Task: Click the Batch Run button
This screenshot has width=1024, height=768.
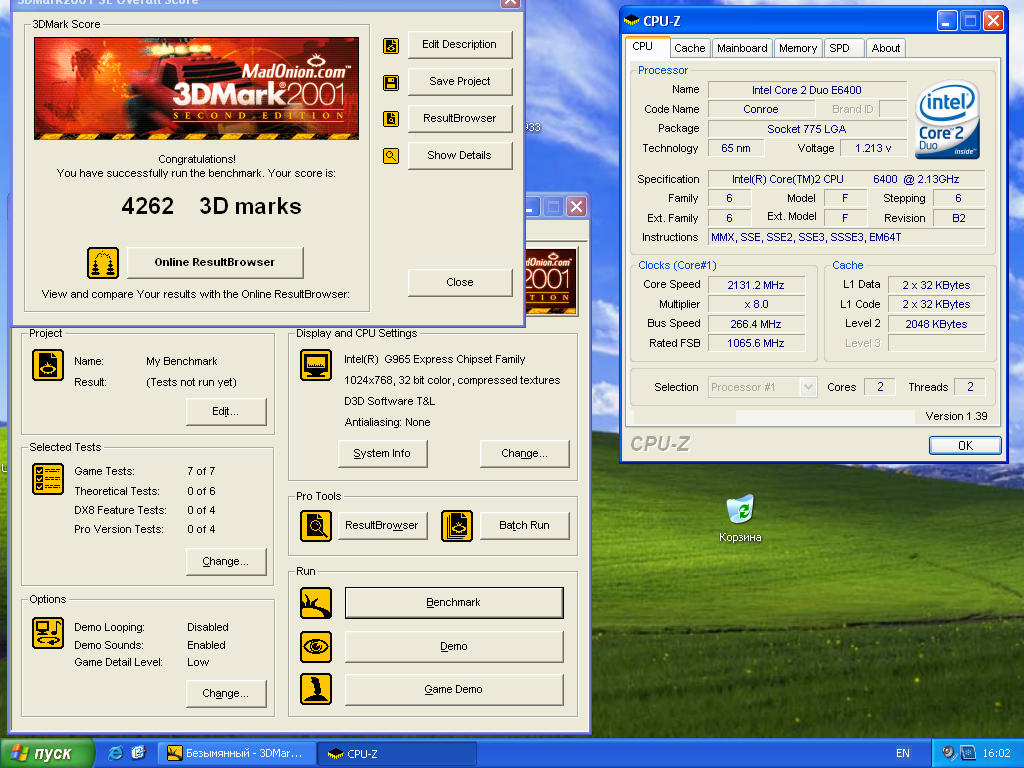Action: 524,526
